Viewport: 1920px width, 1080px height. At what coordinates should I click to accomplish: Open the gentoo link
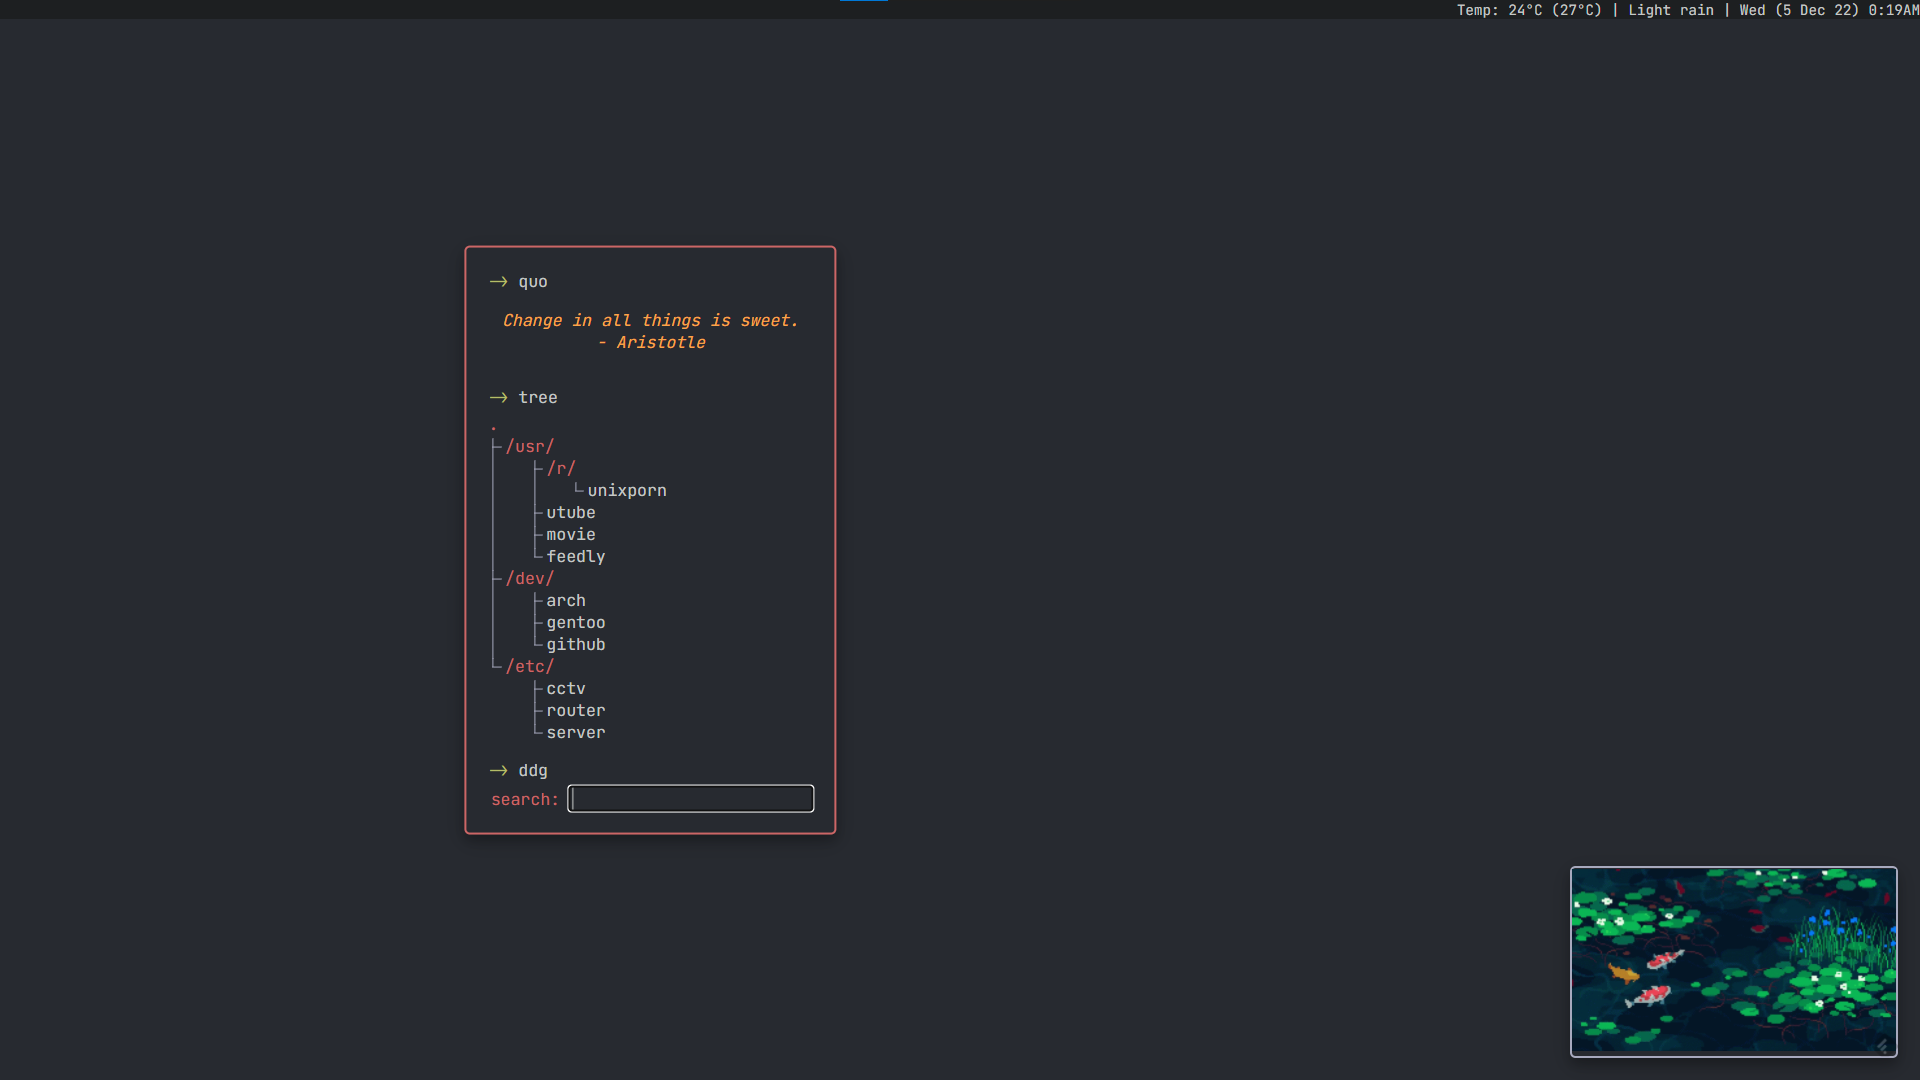click(575, 622)
